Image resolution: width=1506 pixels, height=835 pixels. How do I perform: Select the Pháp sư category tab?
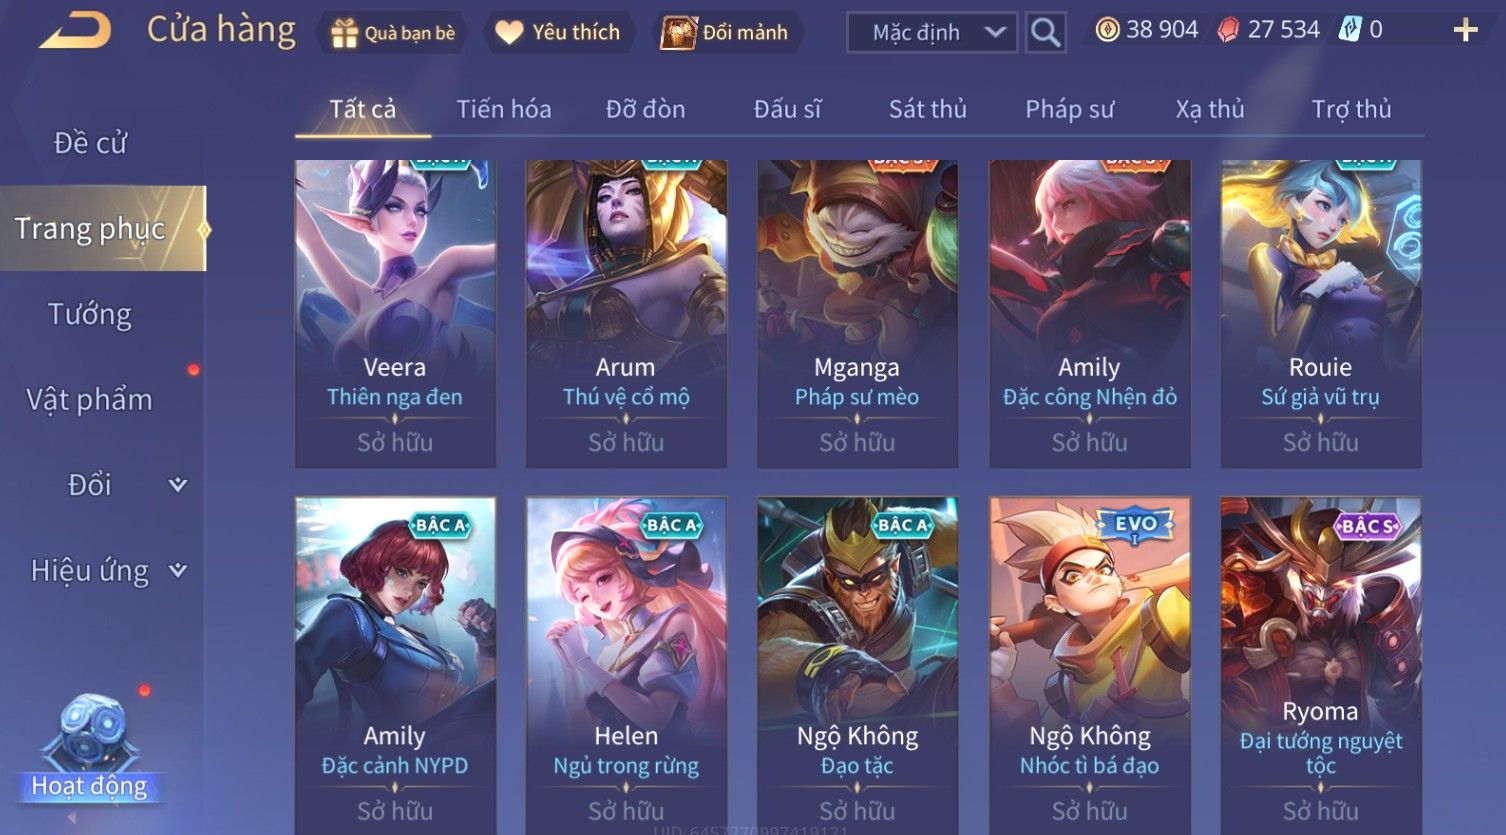[1069, 109]
